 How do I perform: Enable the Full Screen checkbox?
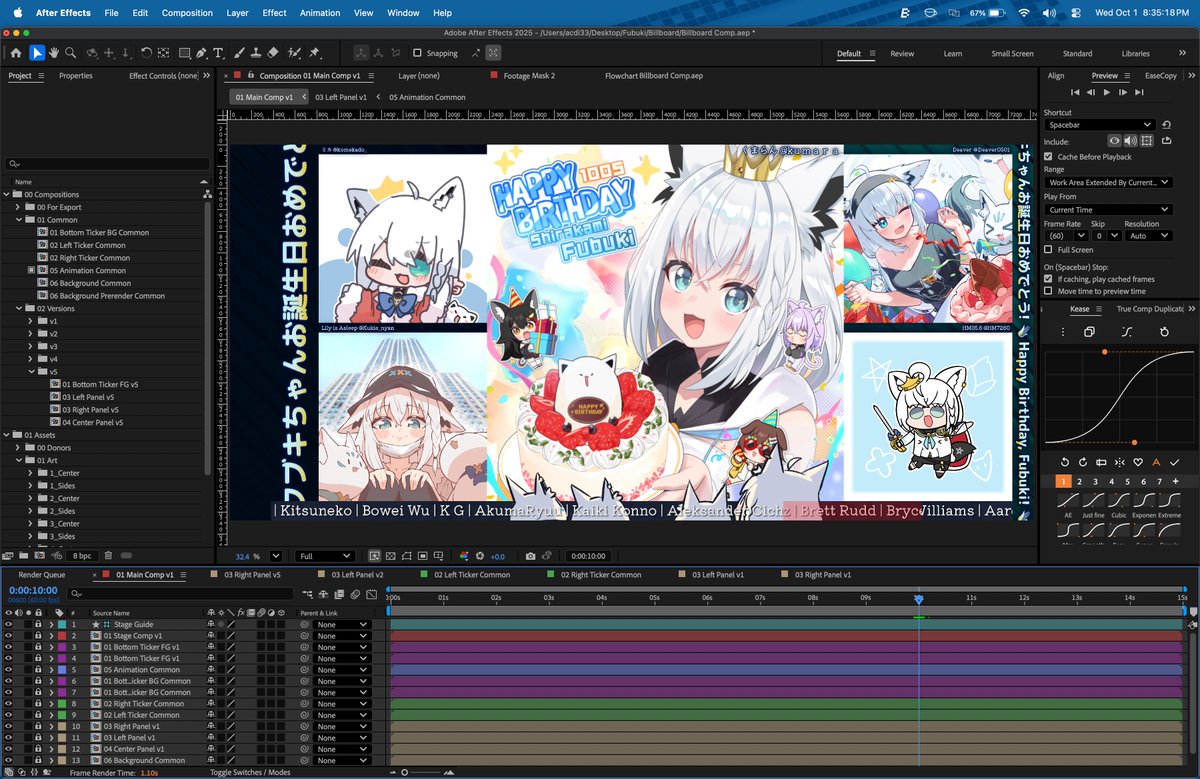coord(1048,249)
